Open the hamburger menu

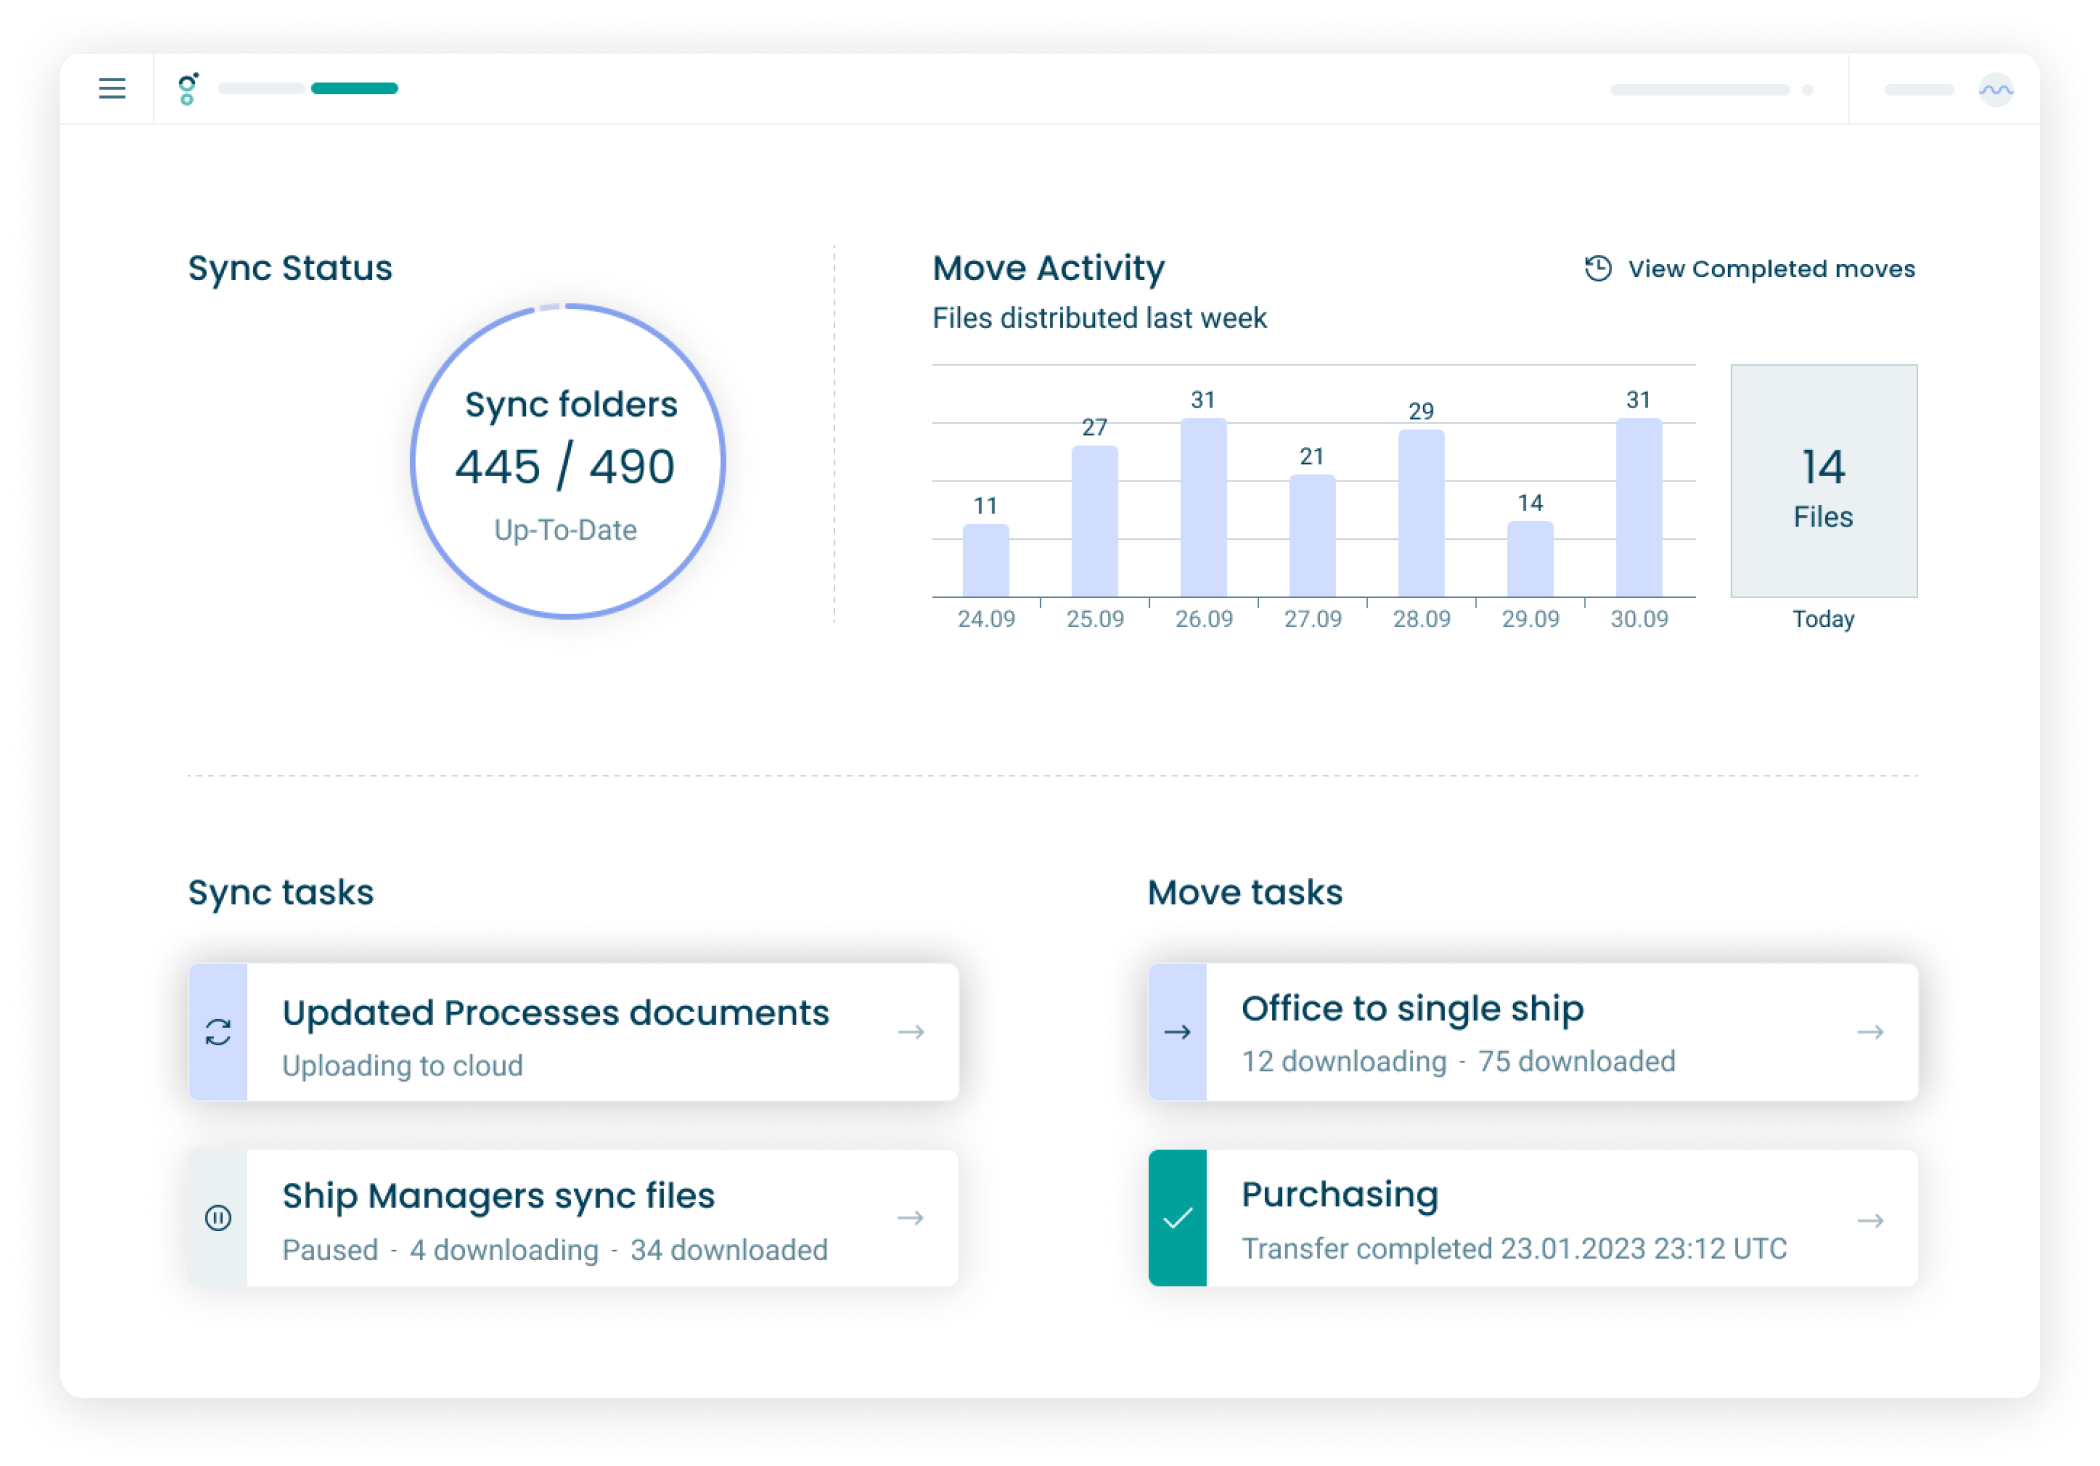pyautogui.click(x=112, y=89)
